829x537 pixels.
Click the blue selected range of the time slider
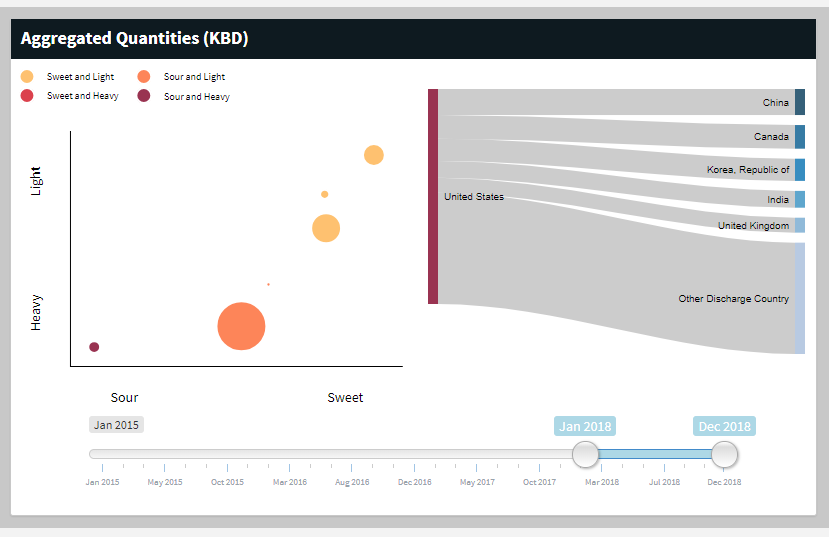[x=655, y=454]
